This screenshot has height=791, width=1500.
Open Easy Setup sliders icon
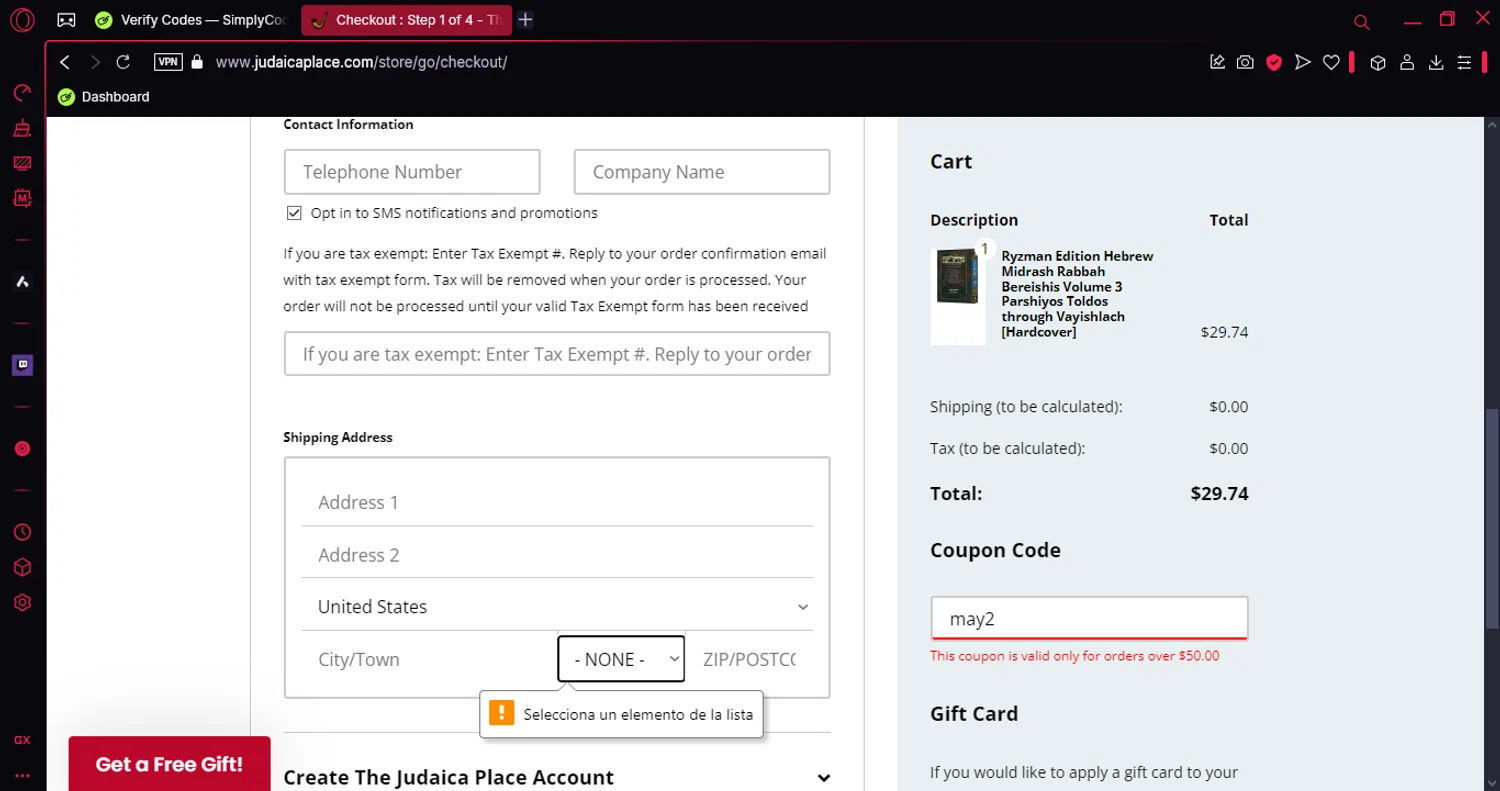(x=1464, y=62)
